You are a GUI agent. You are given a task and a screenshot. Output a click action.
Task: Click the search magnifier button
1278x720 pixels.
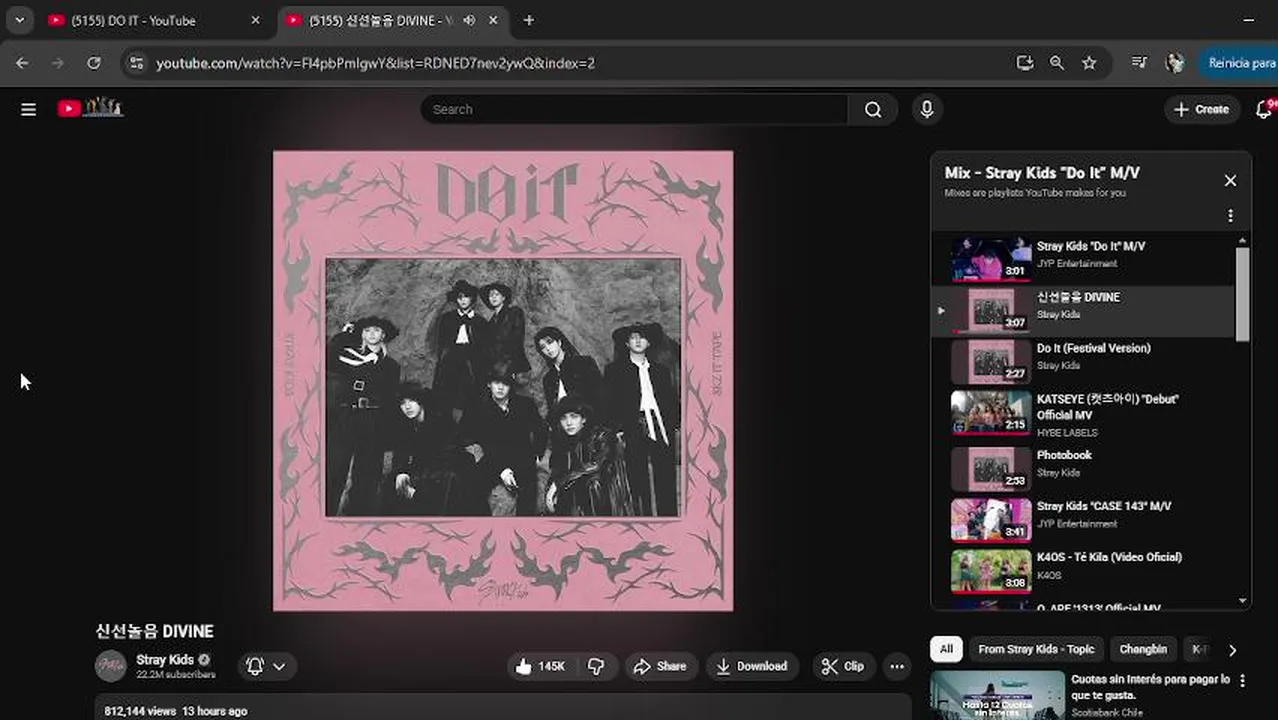coord(873,109)
